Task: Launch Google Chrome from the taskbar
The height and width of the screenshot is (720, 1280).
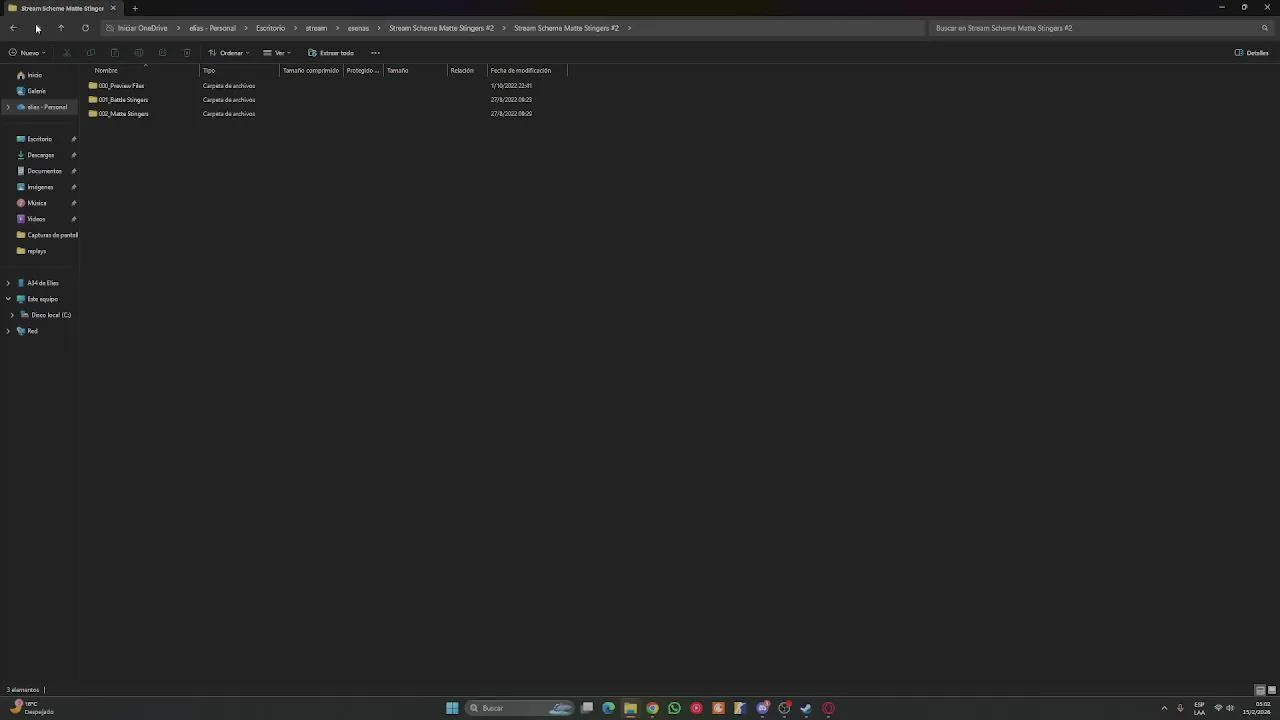Action: 652,708
